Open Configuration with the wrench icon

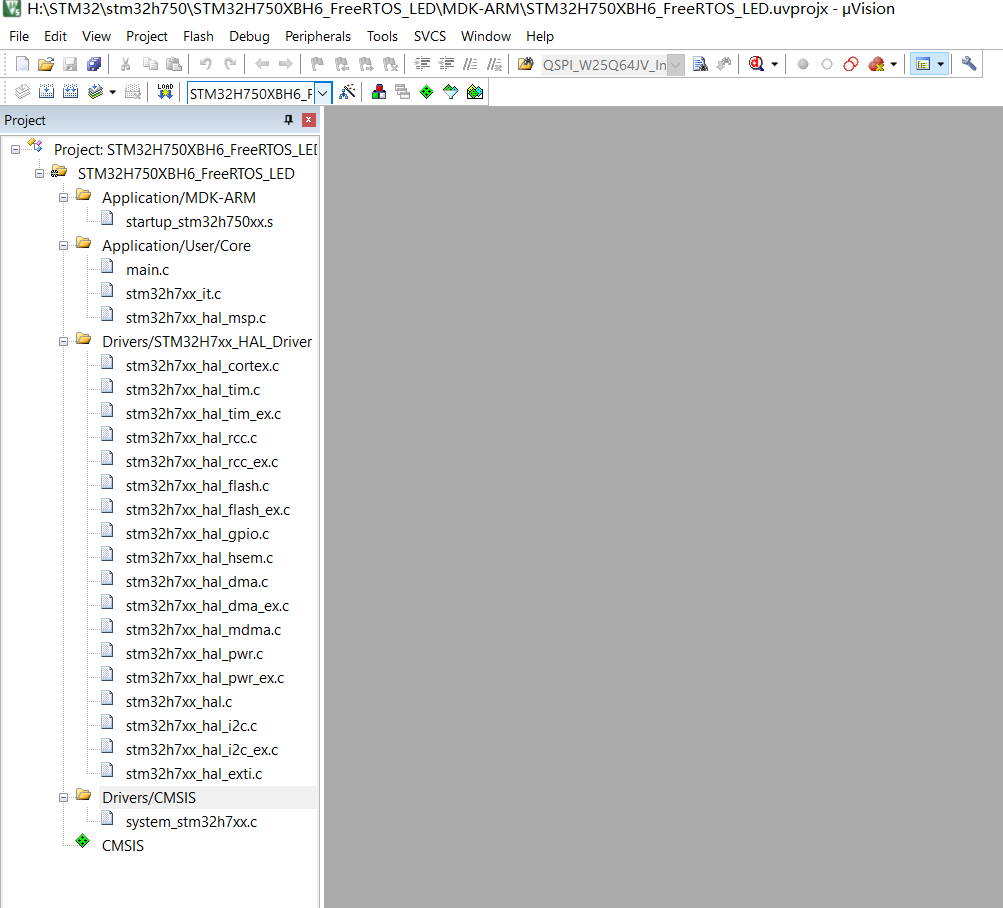[x=969, y=64]
